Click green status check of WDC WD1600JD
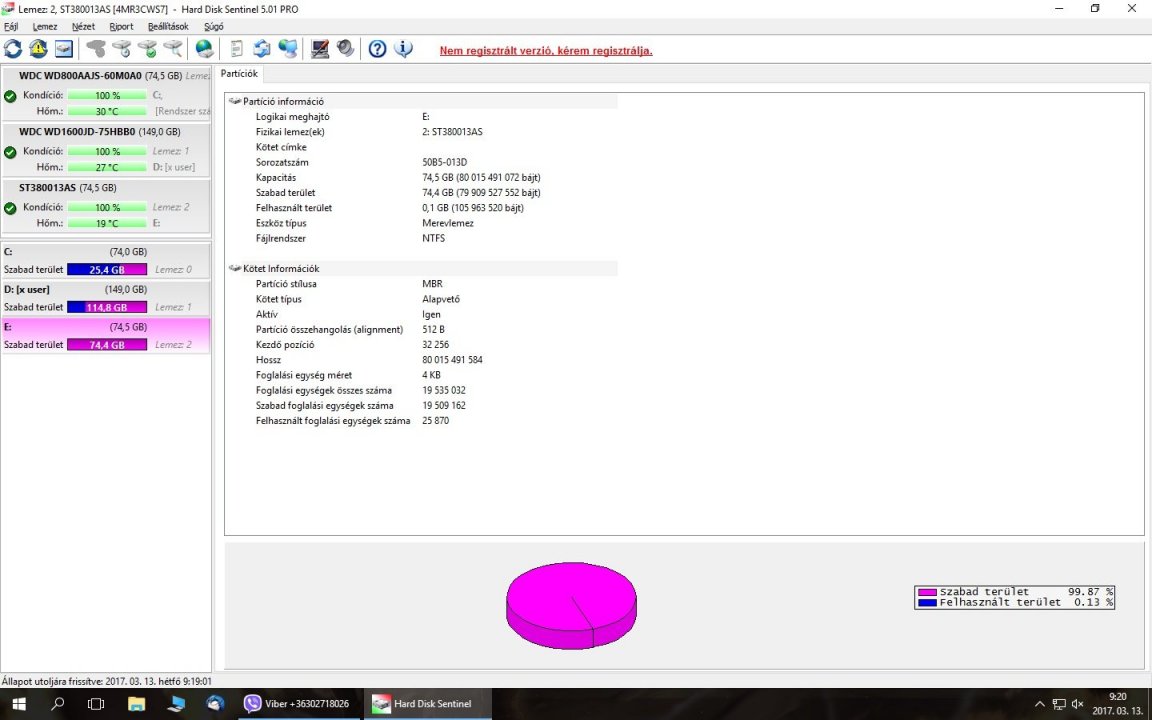 [x=10, y=152]
